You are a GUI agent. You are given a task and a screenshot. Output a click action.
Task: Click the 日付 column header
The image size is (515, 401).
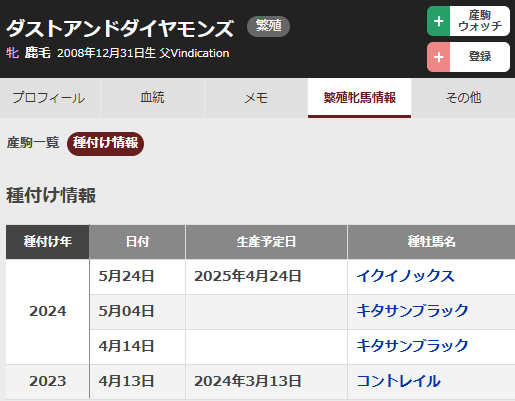click(137, 242)
